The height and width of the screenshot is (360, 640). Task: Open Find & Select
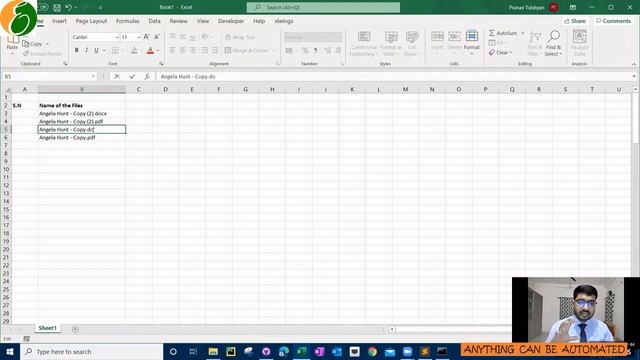[x=553, y=43]
